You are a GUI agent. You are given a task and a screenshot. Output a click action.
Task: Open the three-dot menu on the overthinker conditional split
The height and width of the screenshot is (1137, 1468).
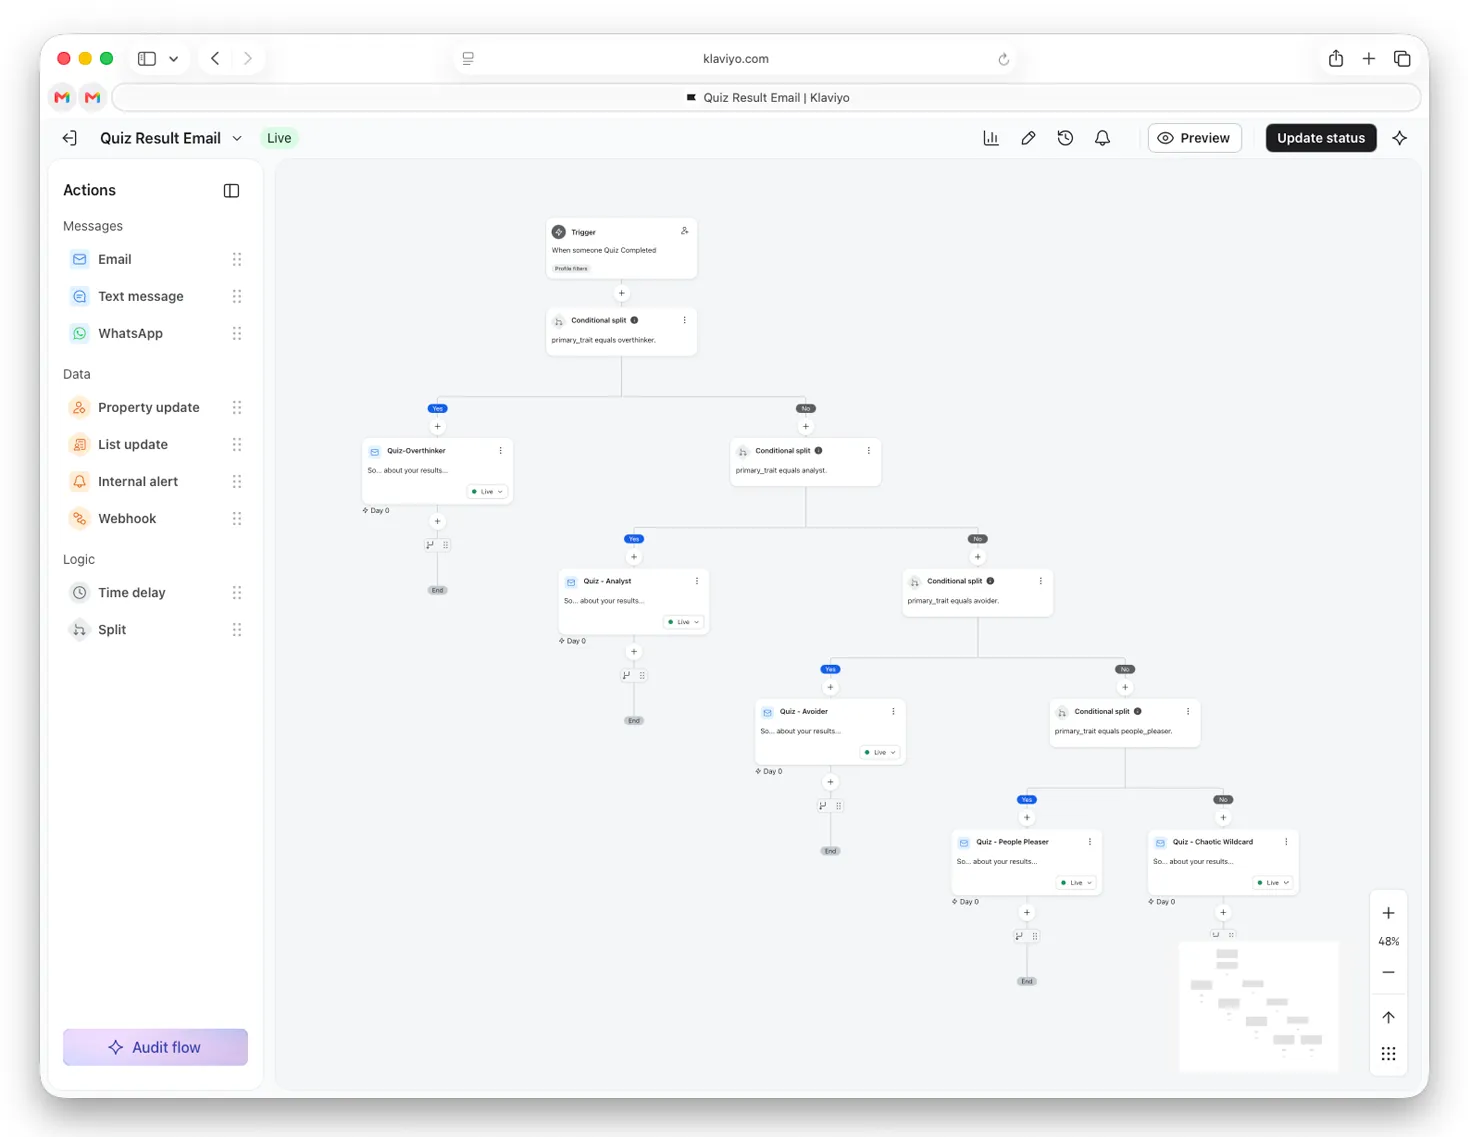tap(685, 320)
